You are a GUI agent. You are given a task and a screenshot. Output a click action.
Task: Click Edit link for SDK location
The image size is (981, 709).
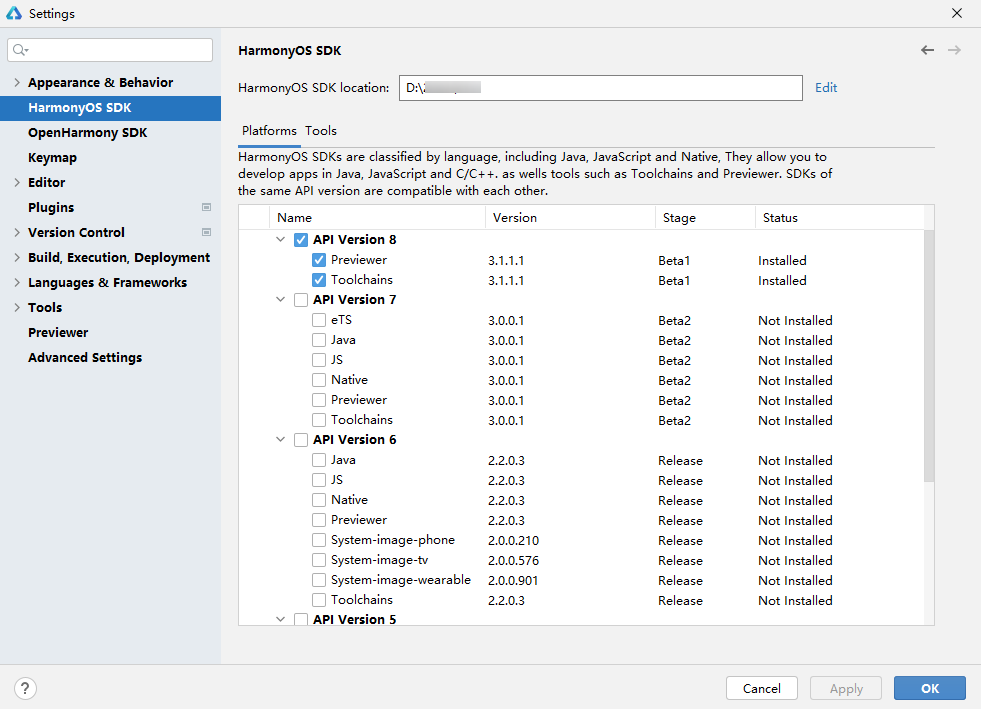point(826,88)
